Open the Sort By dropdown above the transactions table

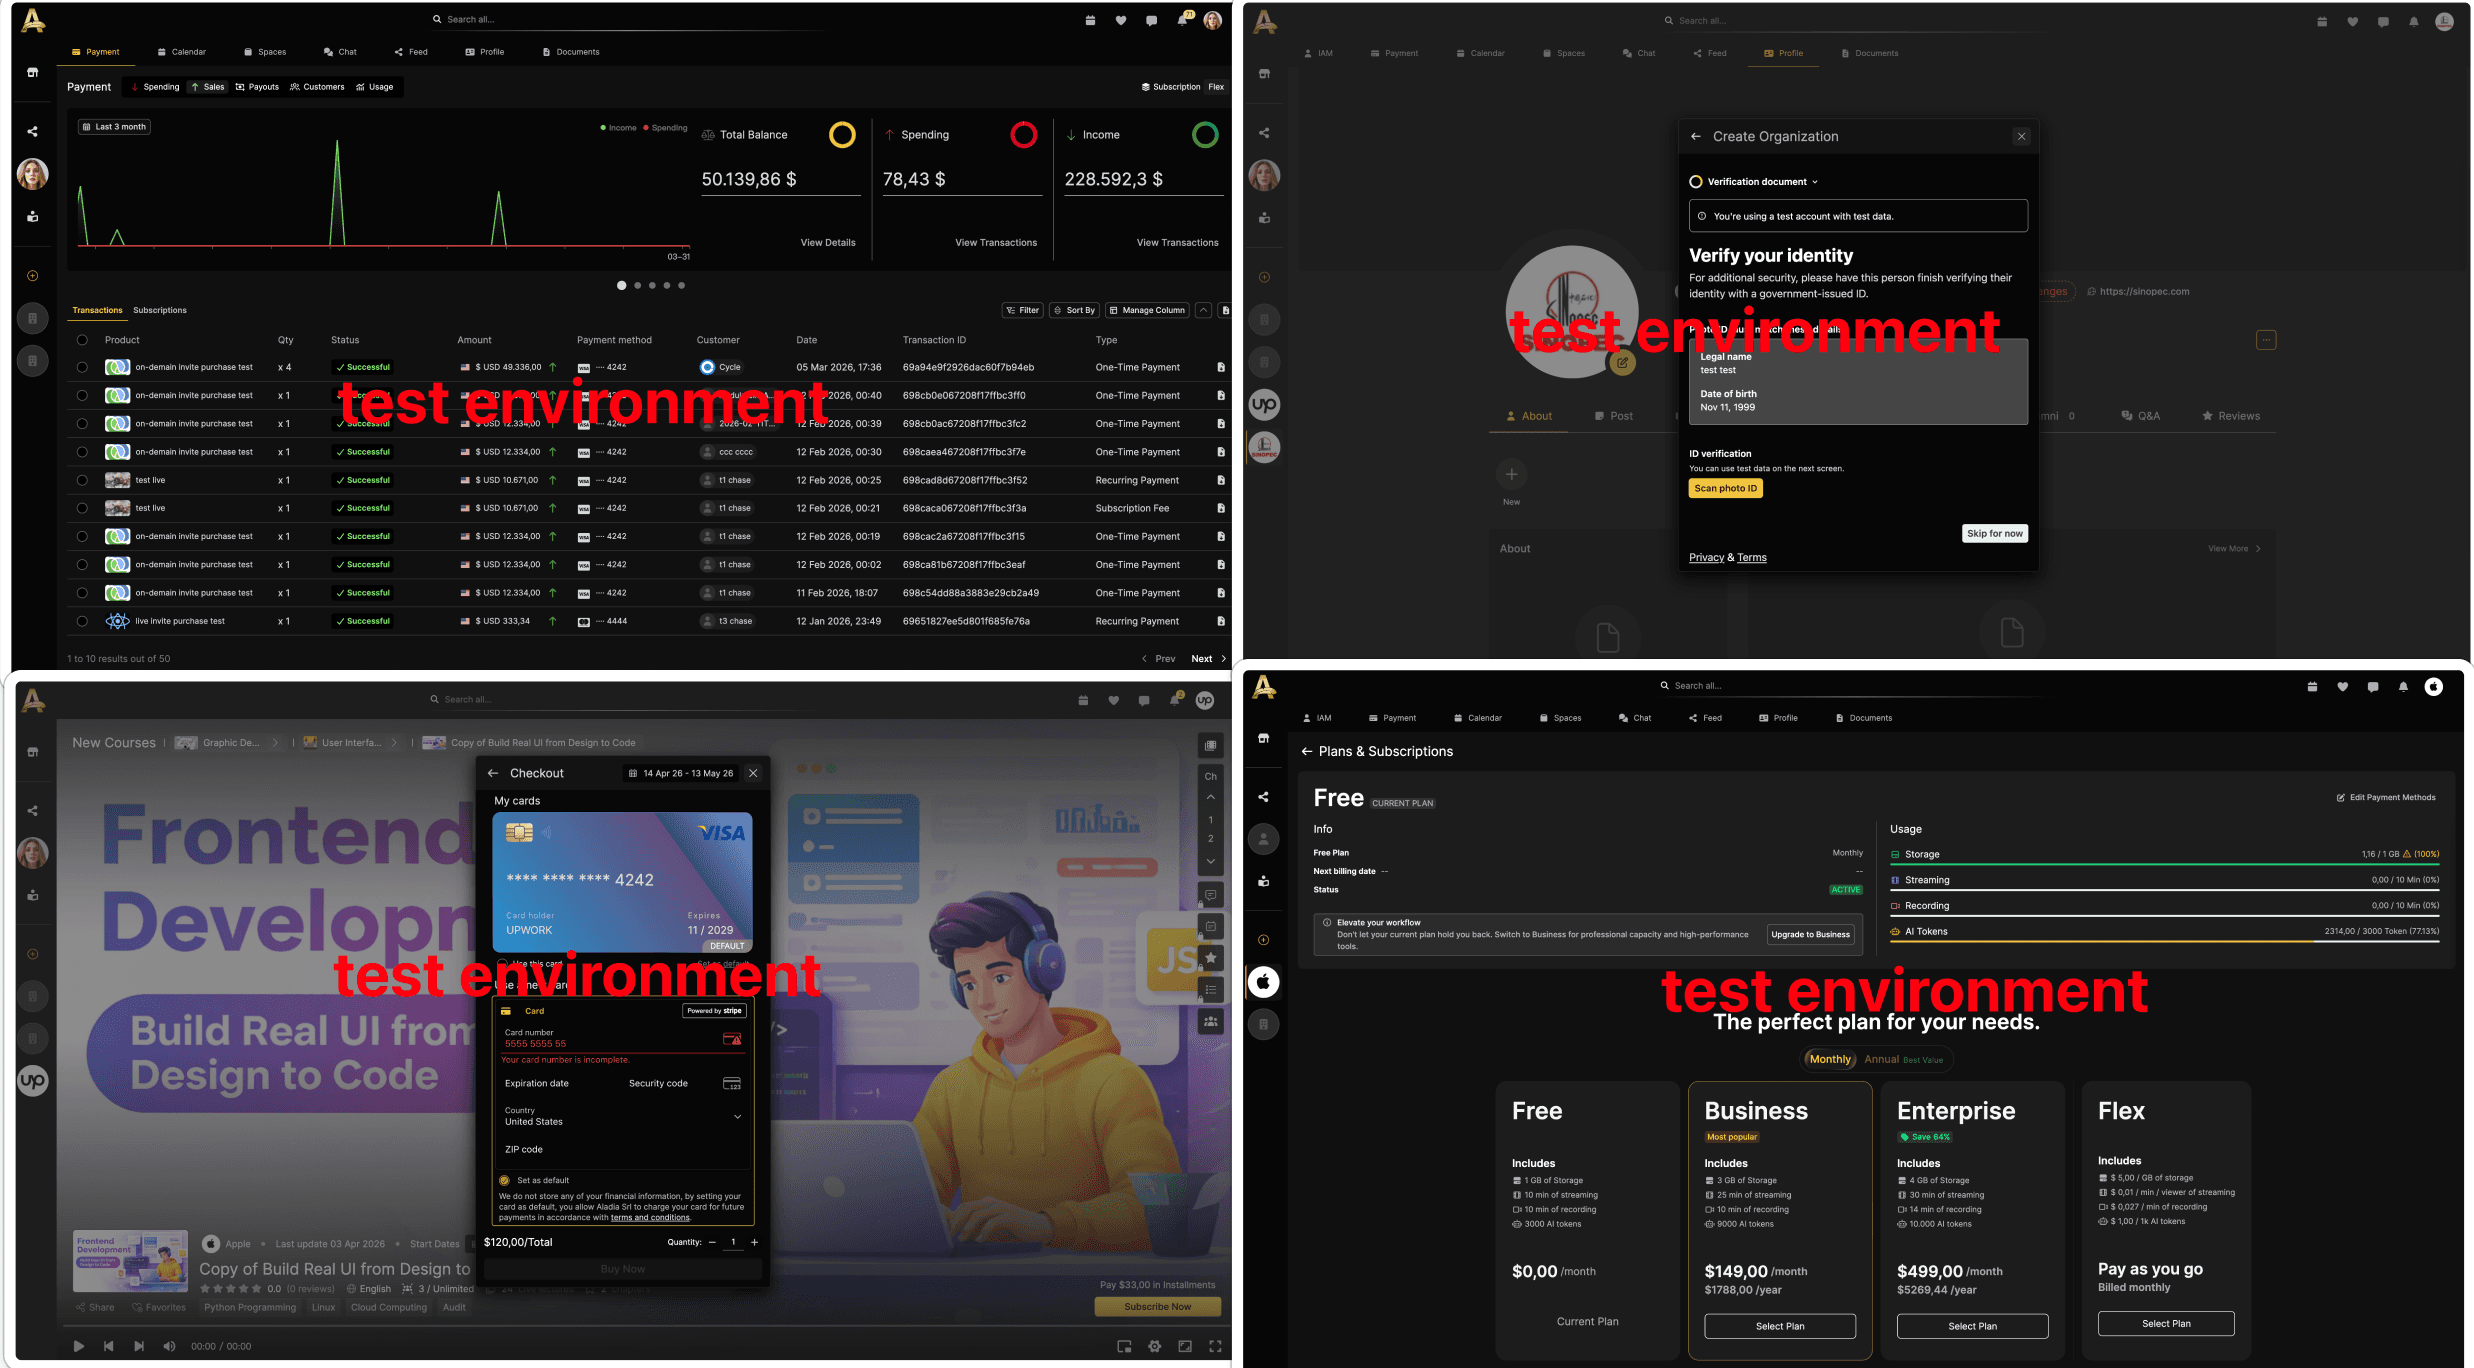pyautogui.click(x=1075, y=311)
